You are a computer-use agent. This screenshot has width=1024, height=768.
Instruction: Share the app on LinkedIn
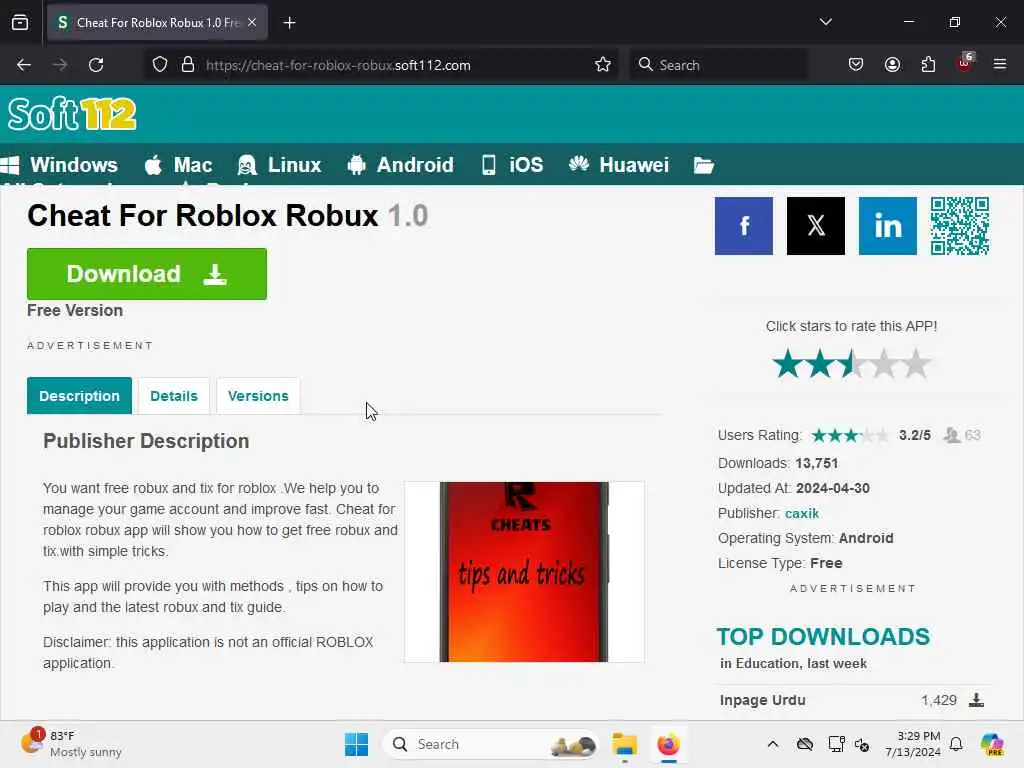(888, 226)
